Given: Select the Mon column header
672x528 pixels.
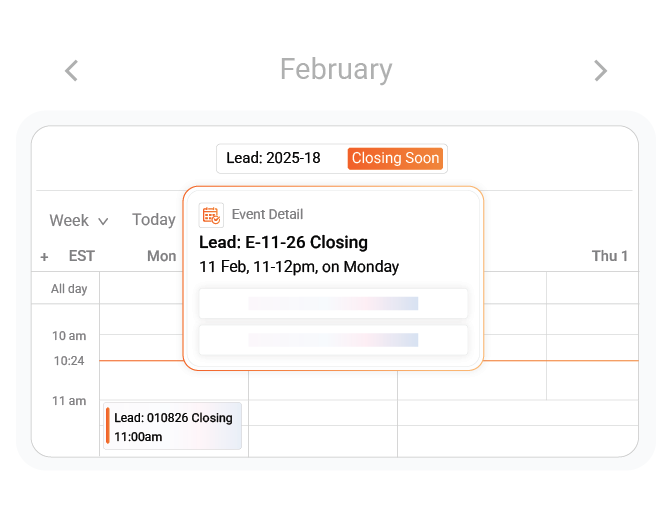Looking at the screenshot, I should coord(161,256).
